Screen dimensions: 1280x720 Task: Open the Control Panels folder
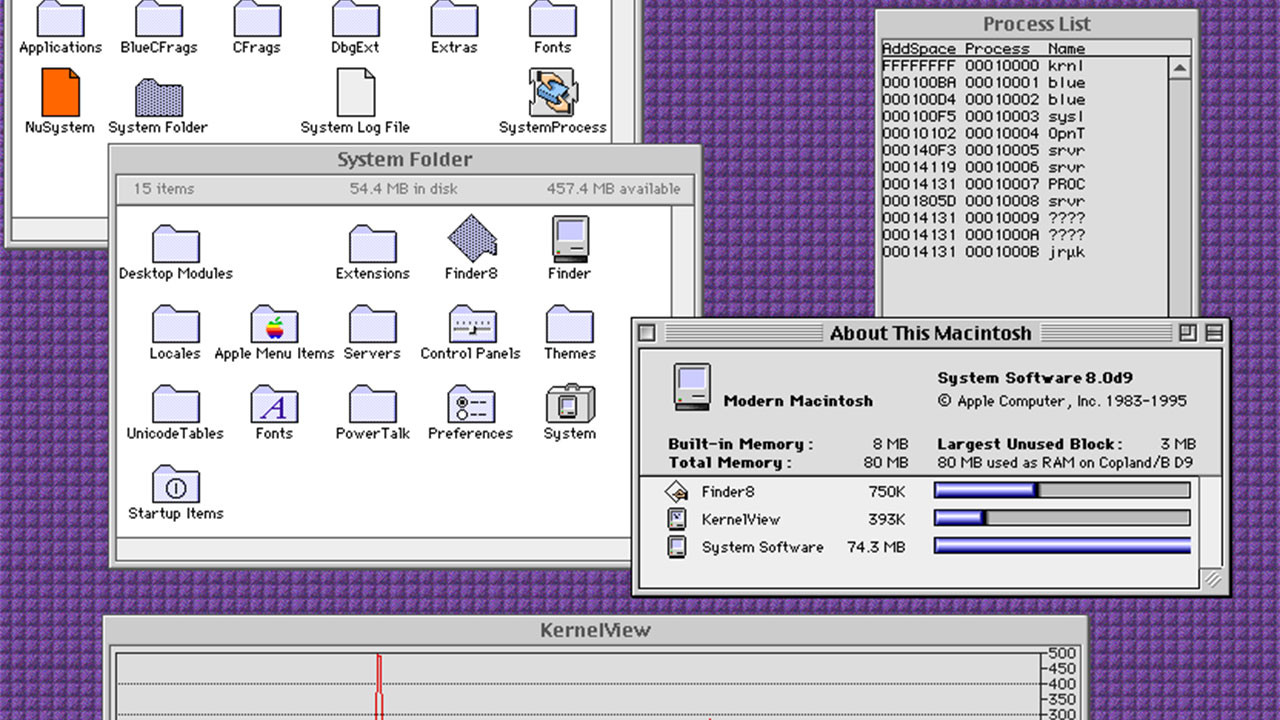(471, 324)
